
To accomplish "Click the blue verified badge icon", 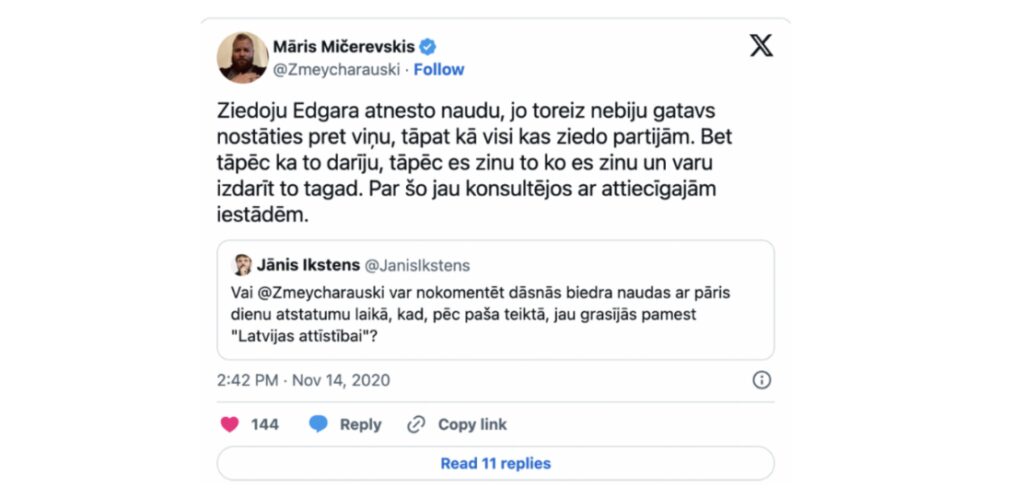I will (428, 47).
